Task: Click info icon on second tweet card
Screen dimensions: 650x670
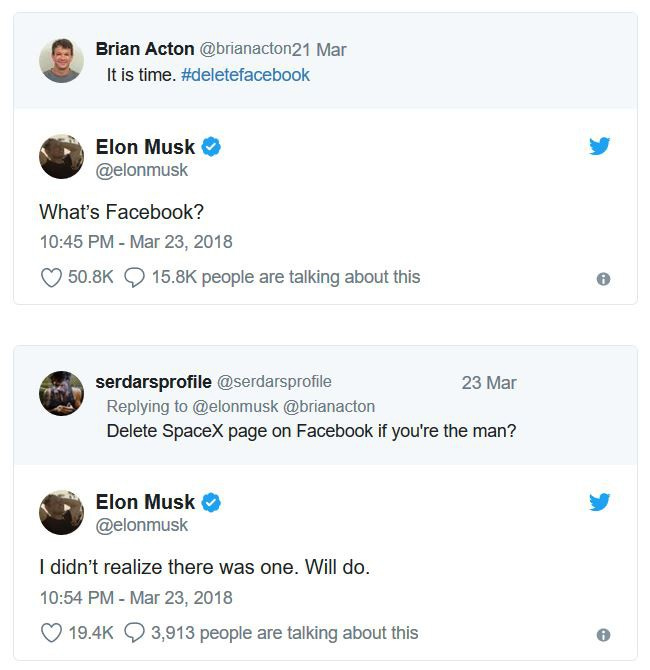Action: click(x=603, y=635)
